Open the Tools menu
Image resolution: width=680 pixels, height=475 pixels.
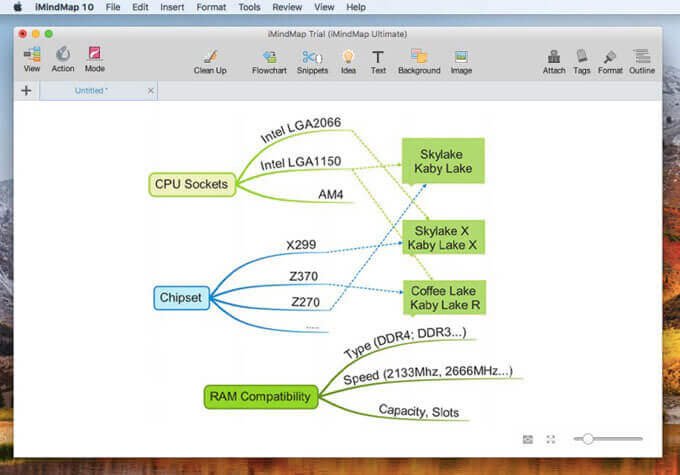[249, 7]
